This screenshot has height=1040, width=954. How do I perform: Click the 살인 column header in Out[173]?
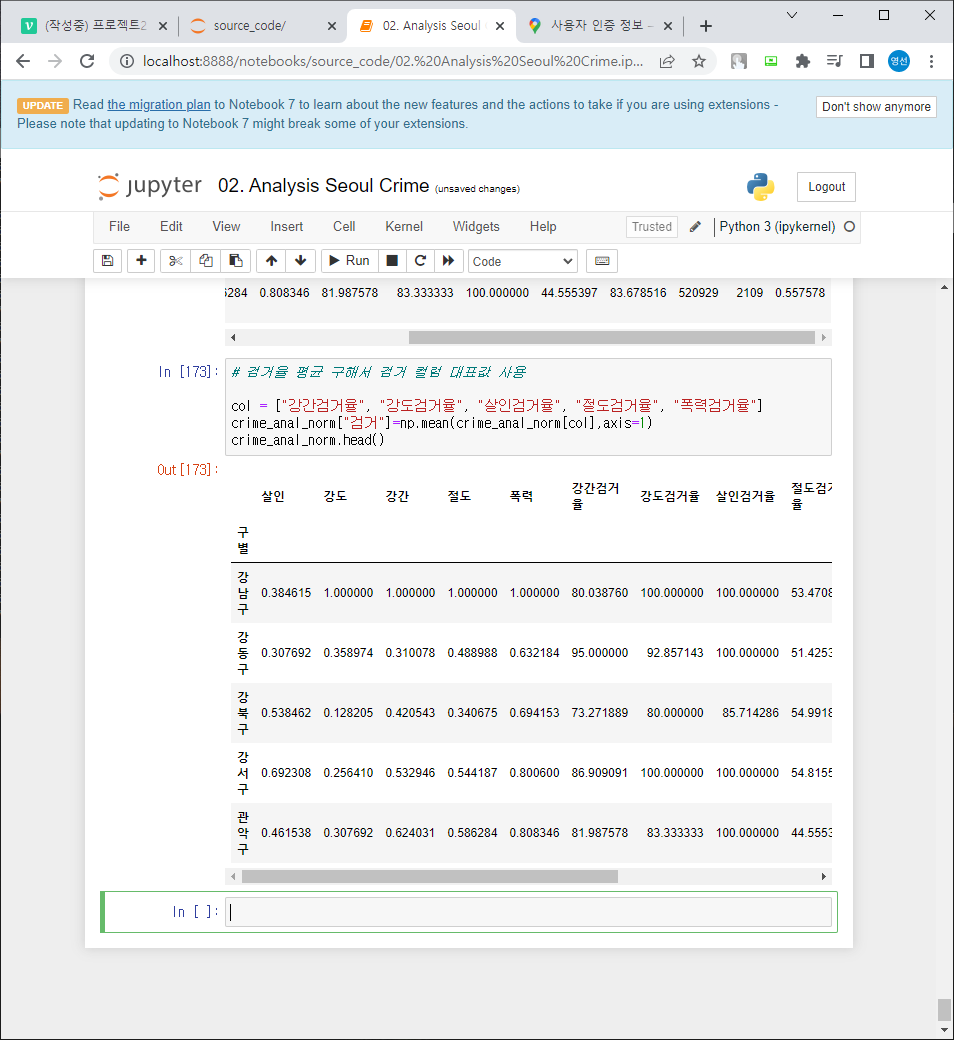click(x=273, y=496)
